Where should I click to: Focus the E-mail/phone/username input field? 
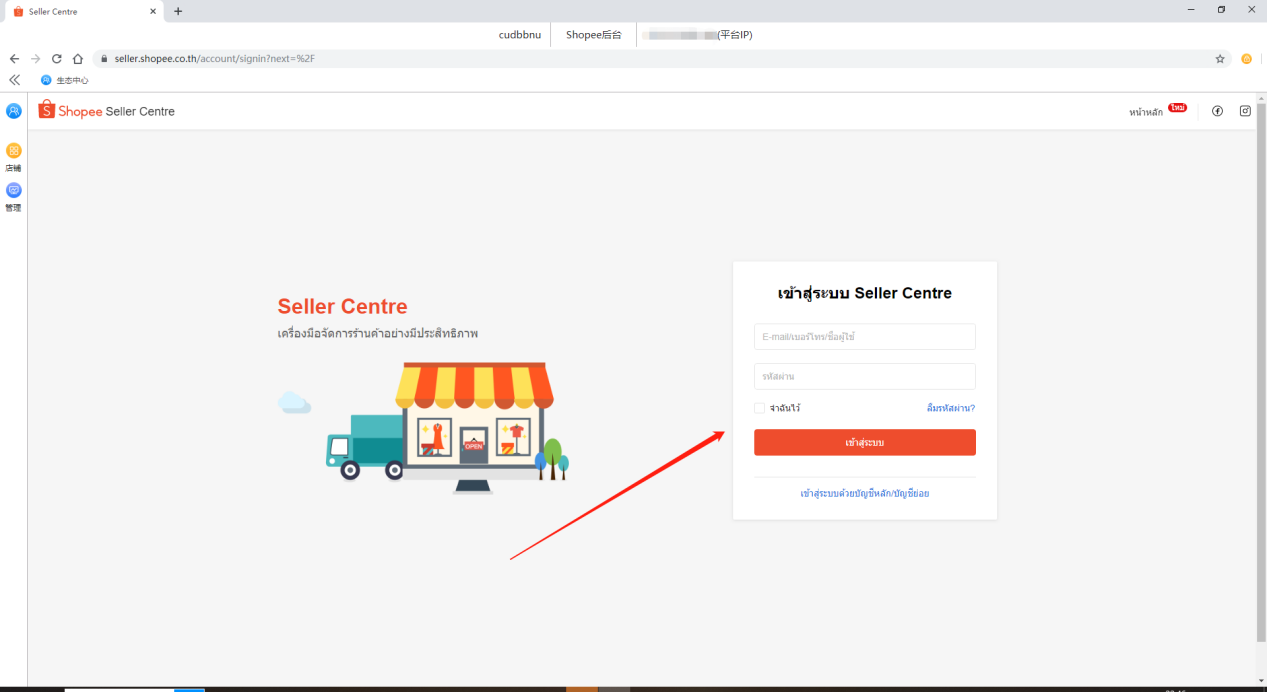click(865, 337)
